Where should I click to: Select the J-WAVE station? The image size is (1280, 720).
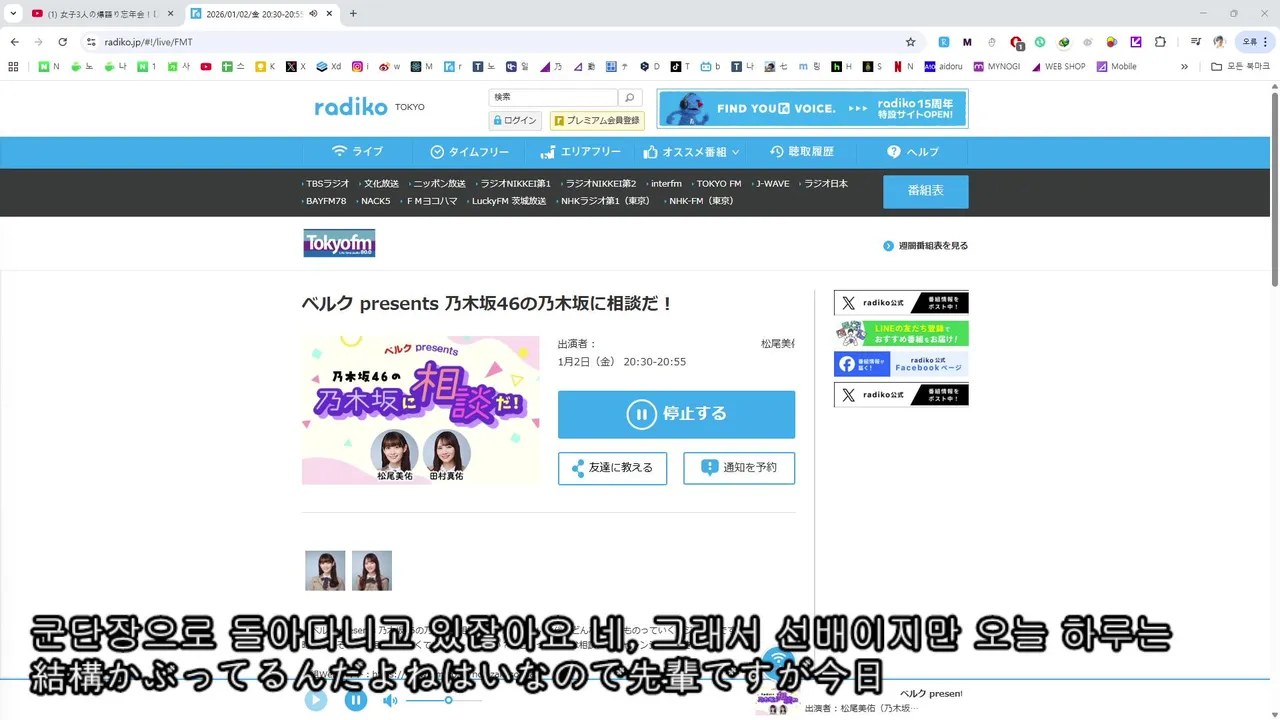coord(771,184)
